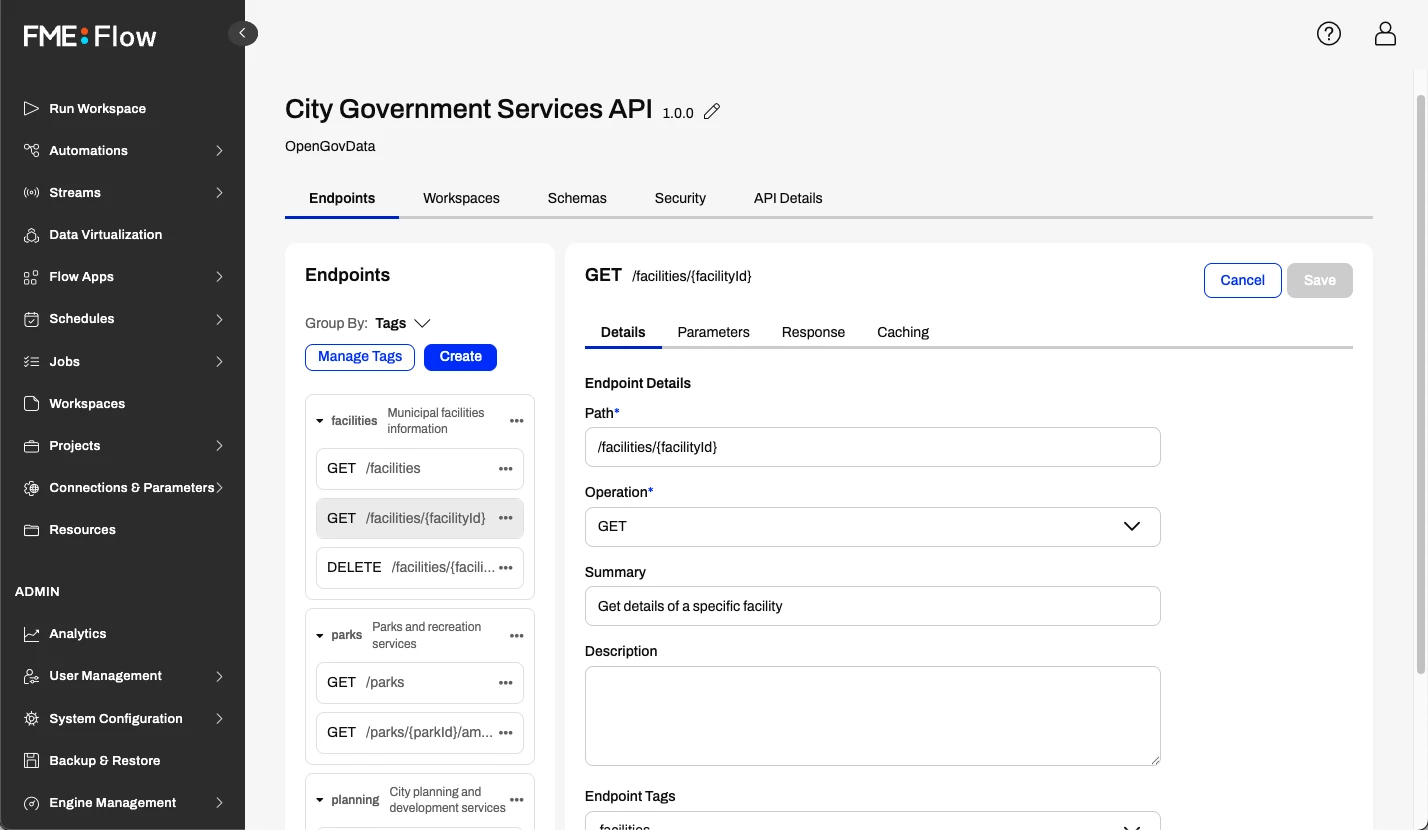Open the Analytics admin page

(x=77, y=634)
